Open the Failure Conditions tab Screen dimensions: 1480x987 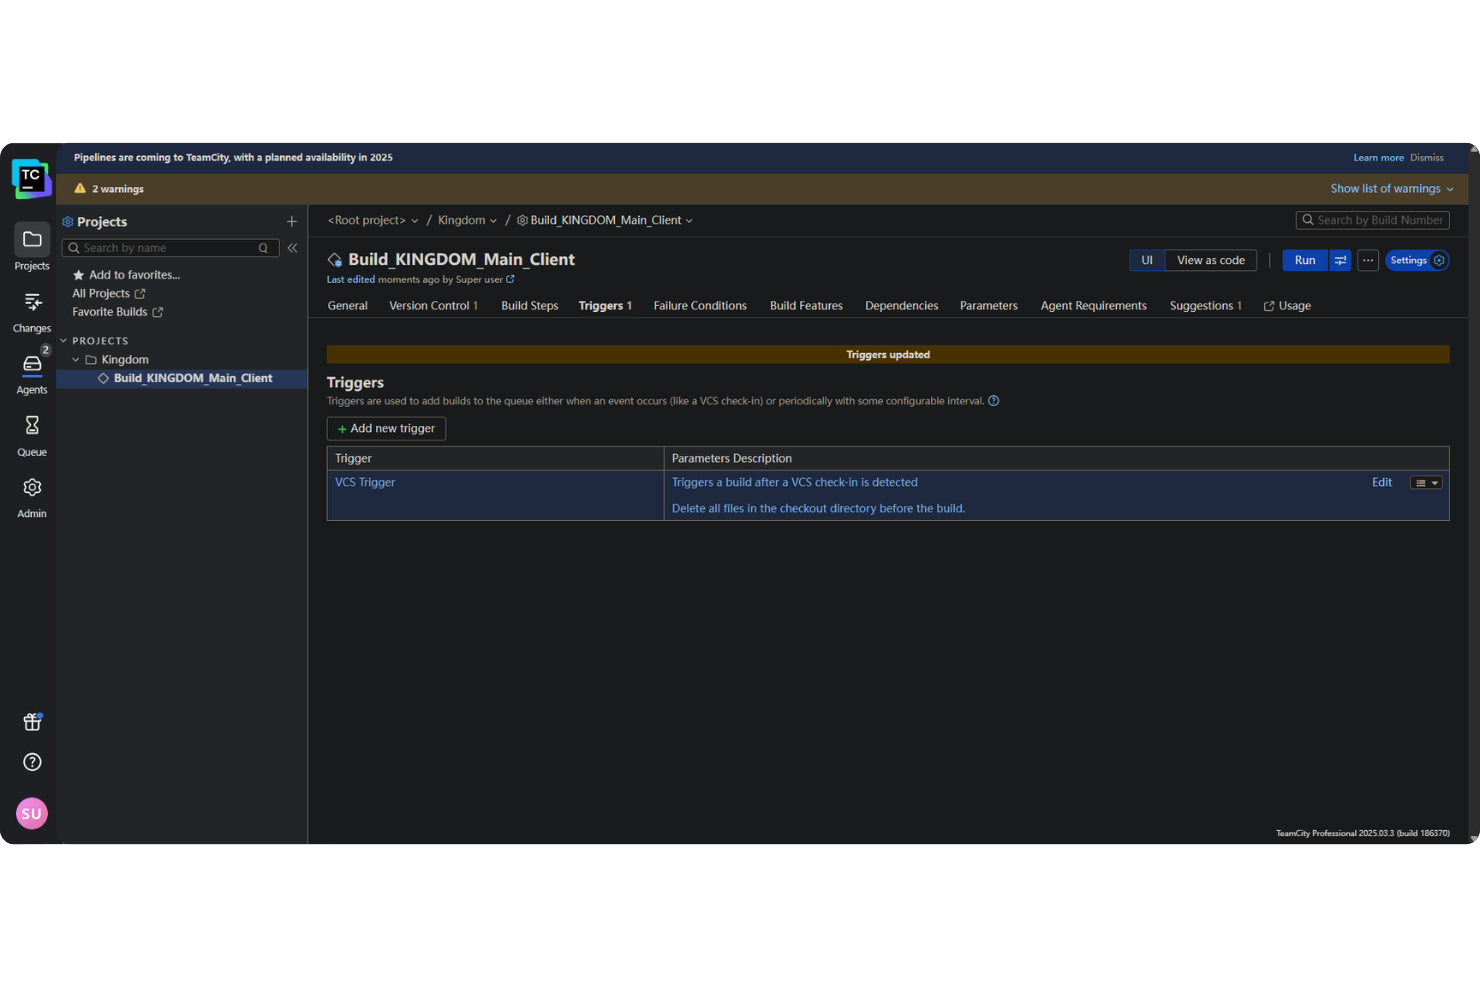(700, 305)
